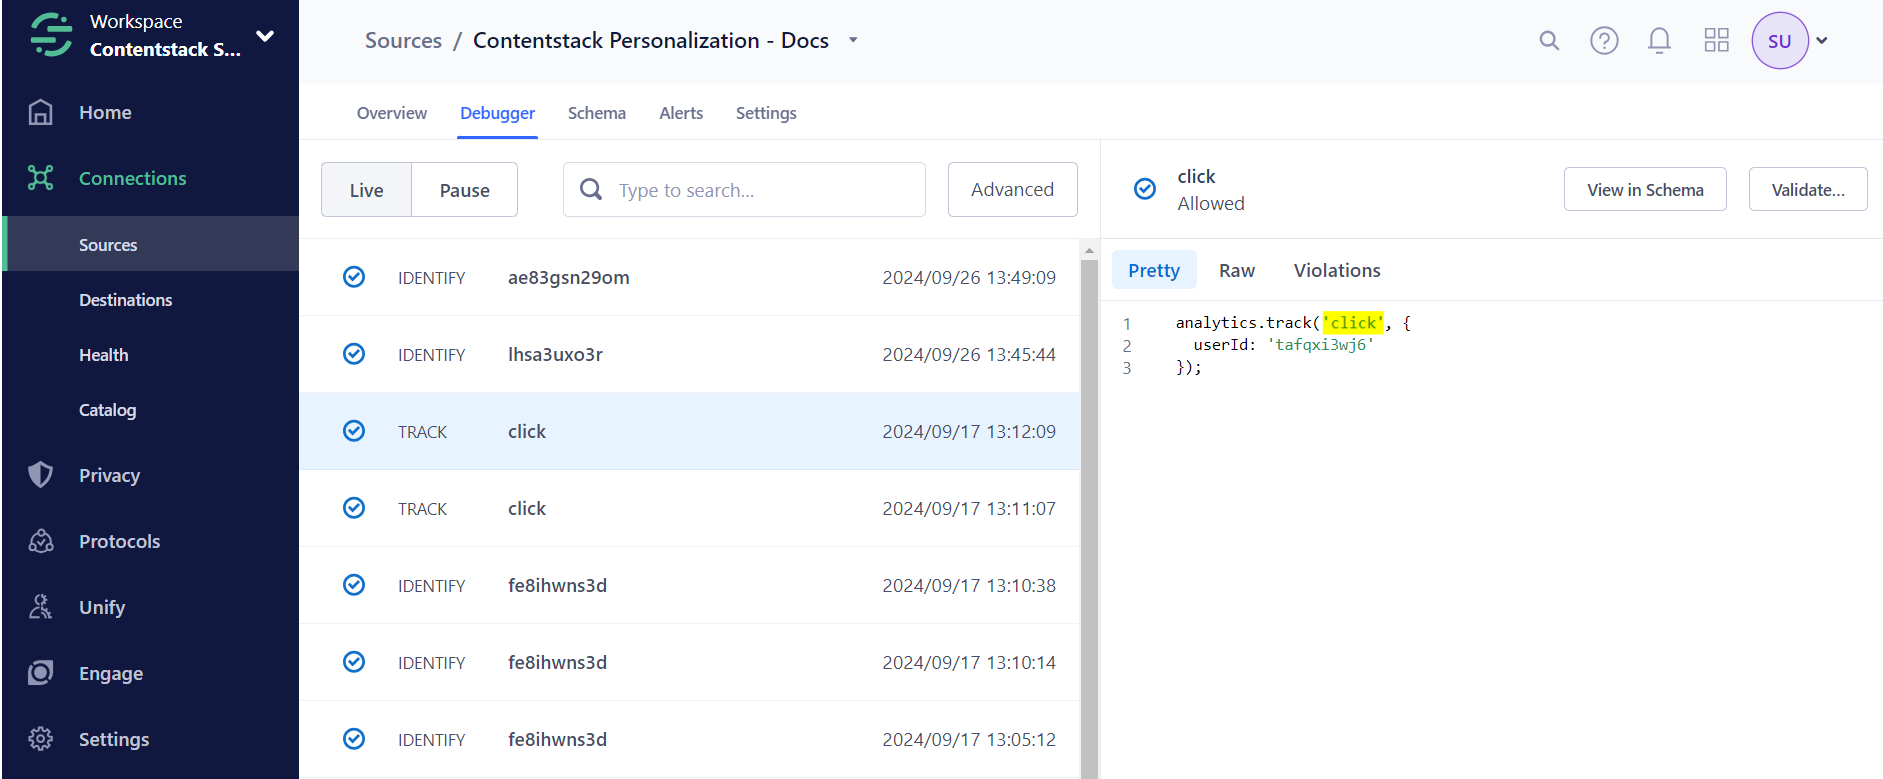Click scrollbar up arrow in event list

click(1089, 250)
